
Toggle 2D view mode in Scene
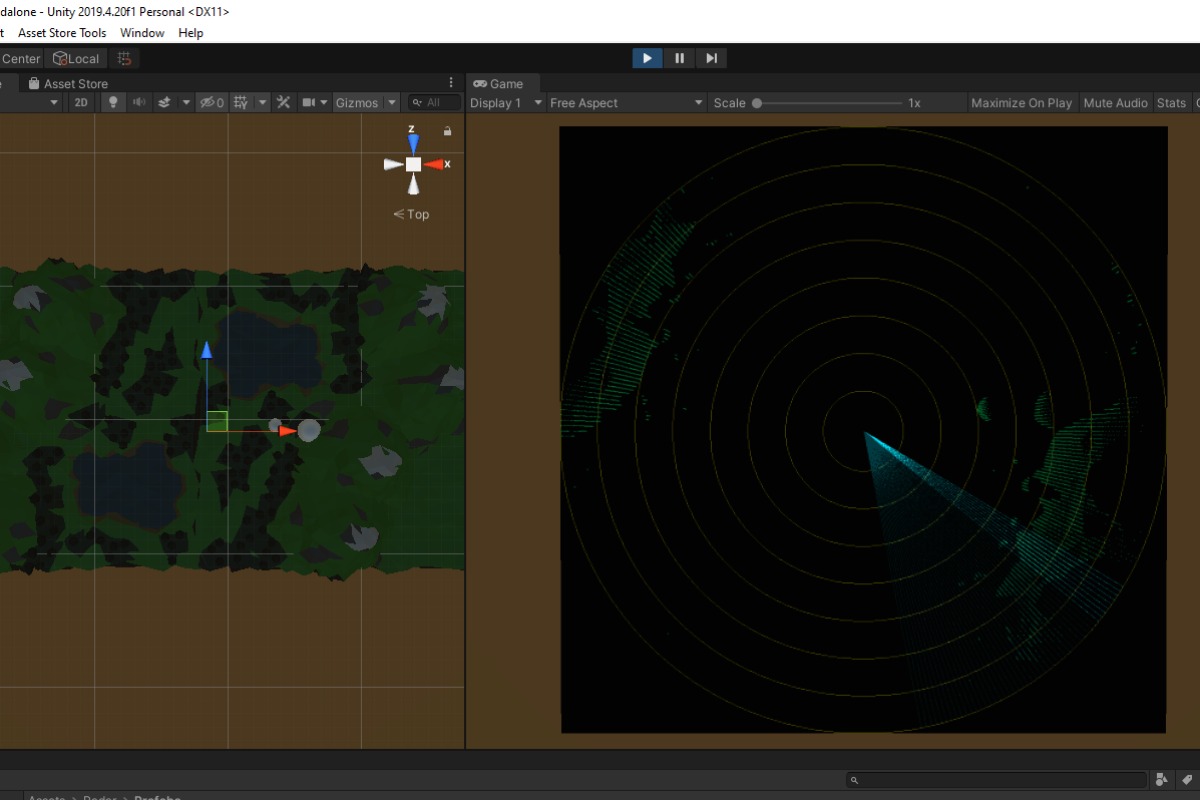(x=81, y=102)
